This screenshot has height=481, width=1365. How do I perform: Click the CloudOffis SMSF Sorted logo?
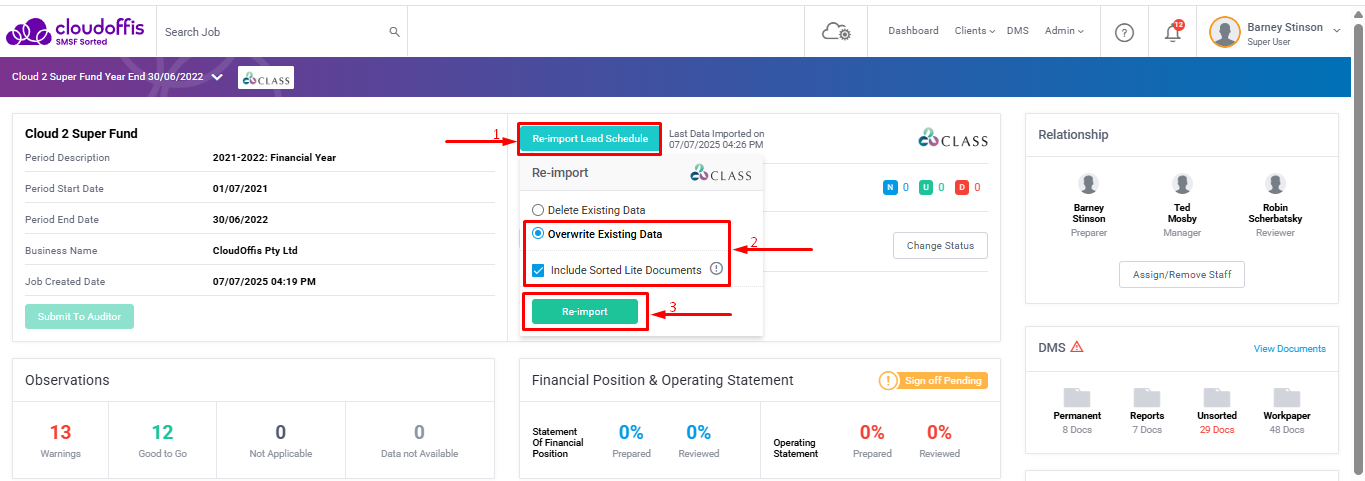tap(76, 32)
